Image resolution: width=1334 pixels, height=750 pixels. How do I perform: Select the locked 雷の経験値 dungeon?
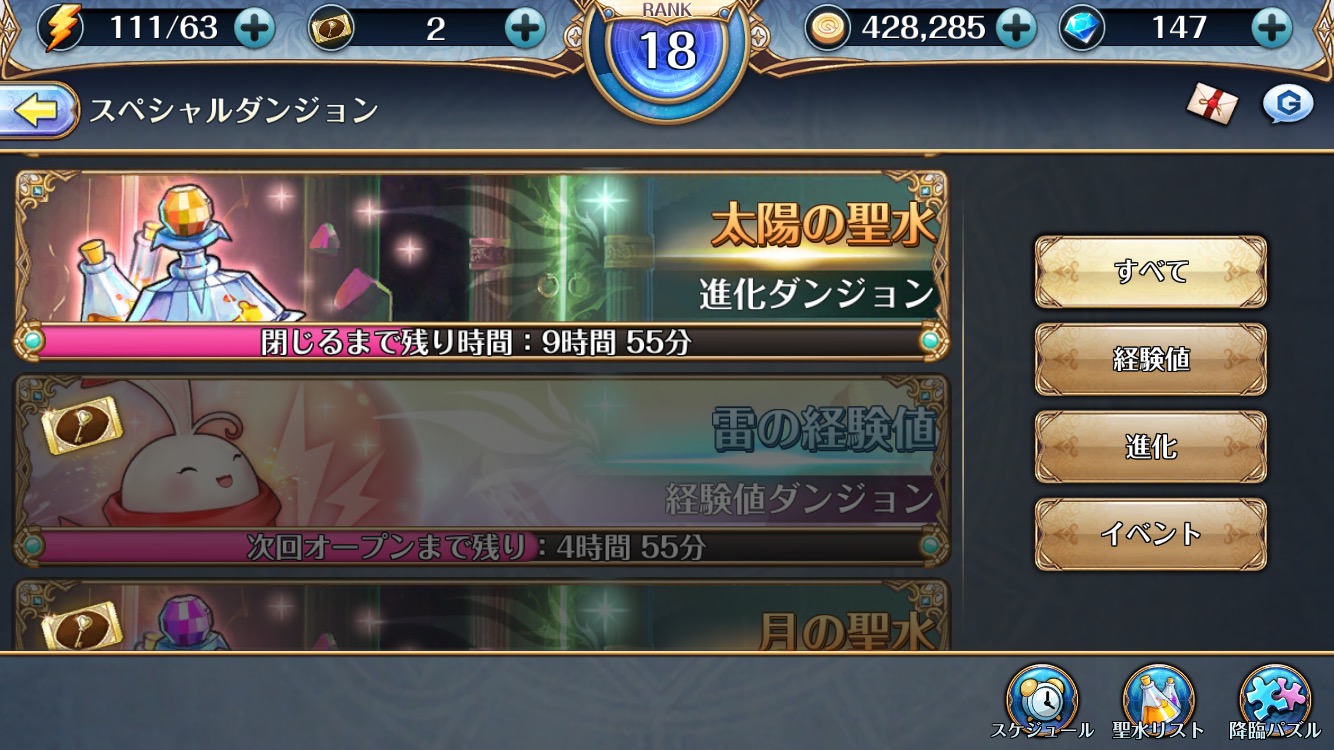tap(481, 470)
